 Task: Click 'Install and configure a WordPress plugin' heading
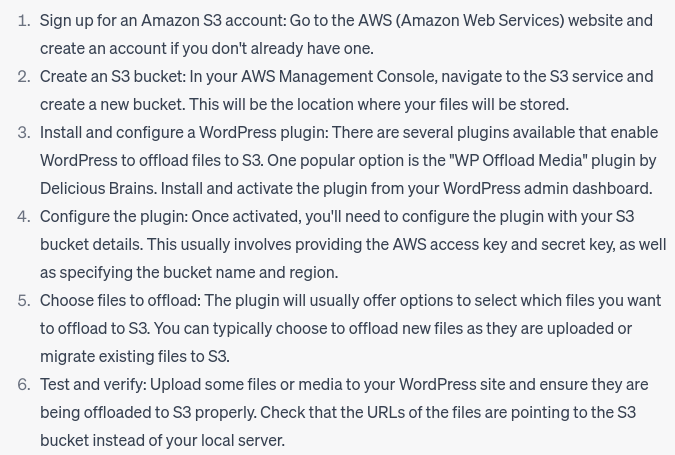click(183, 133)
